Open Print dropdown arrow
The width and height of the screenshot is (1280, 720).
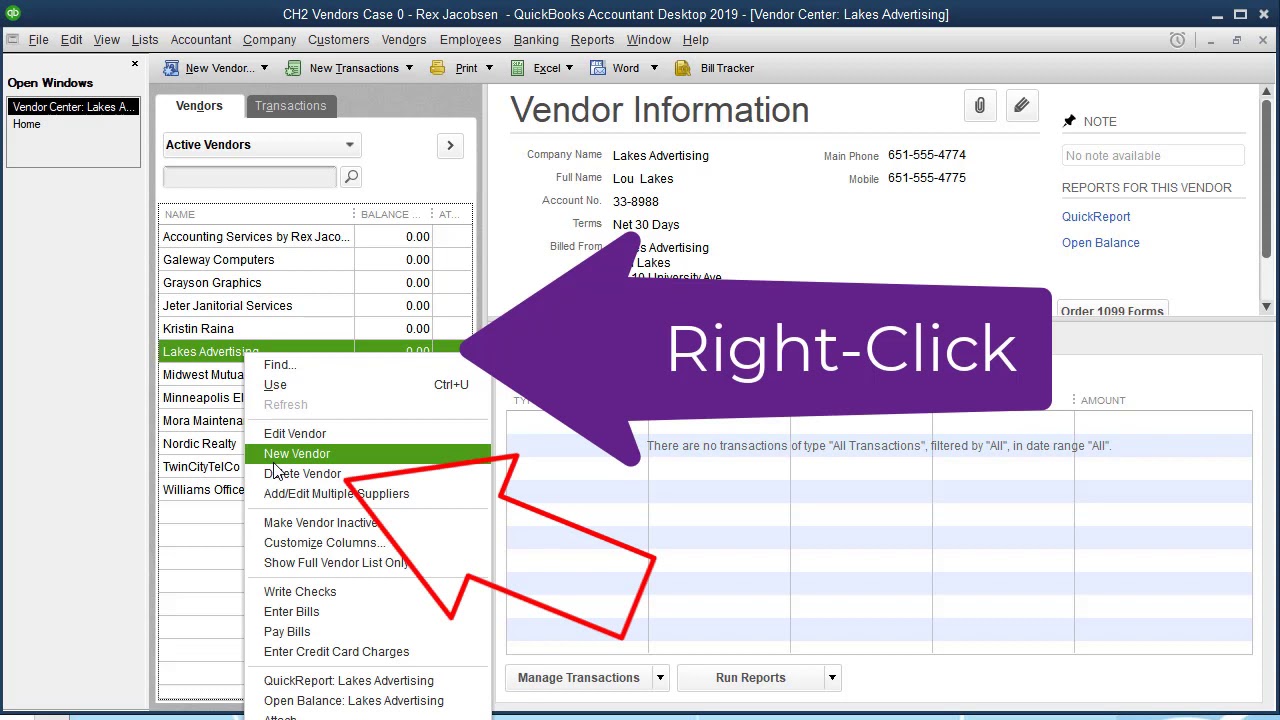click(x=489, y=68)
